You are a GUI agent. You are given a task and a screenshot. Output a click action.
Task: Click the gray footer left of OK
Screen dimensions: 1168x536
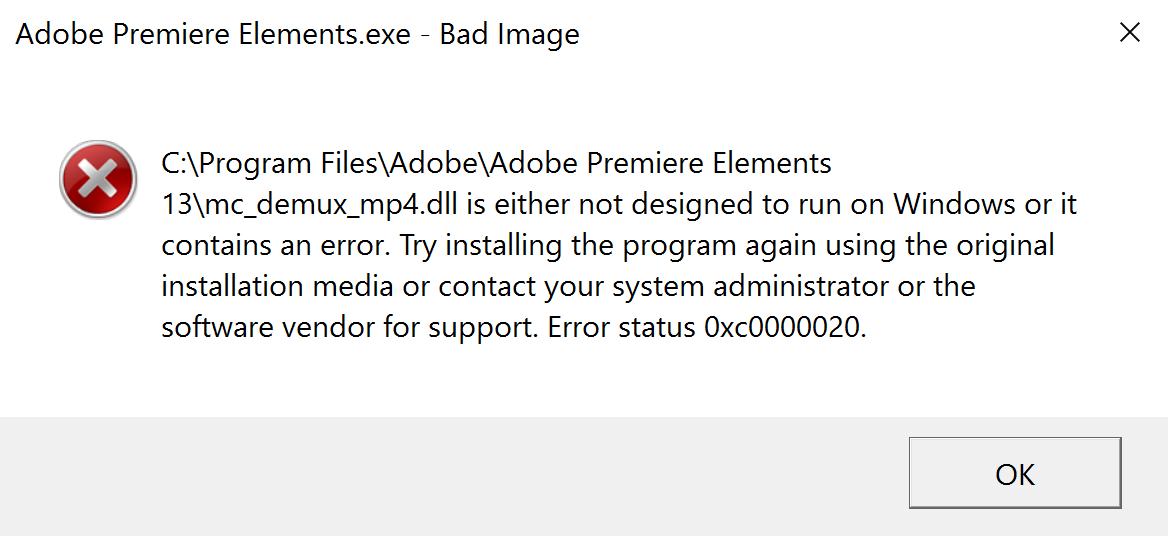(x=450, y=475)
